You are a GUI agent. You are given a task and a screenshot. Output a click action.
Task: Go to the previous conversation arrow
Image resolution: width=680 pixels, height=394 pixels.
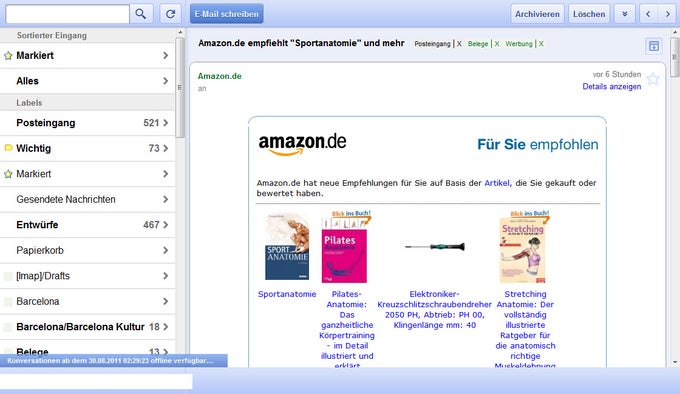pos(648,14)
